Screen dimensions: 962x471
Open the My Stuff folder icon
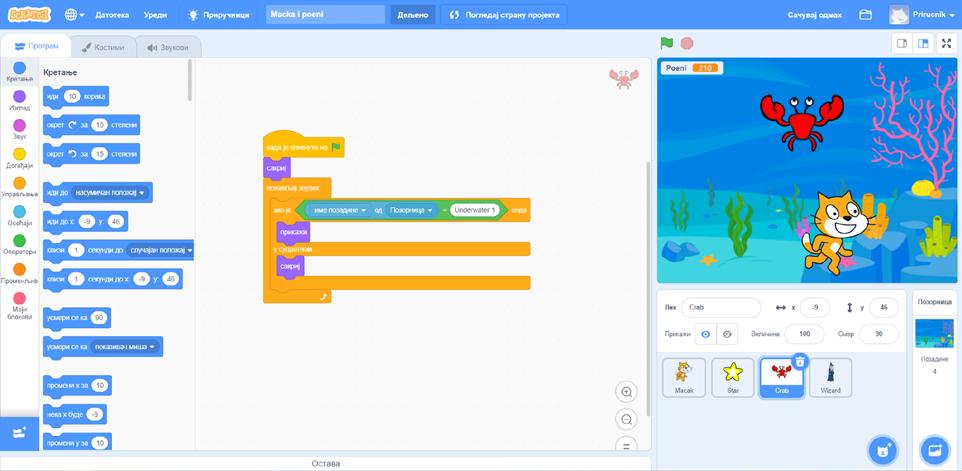pyautogui.click(x=865, y=15)
